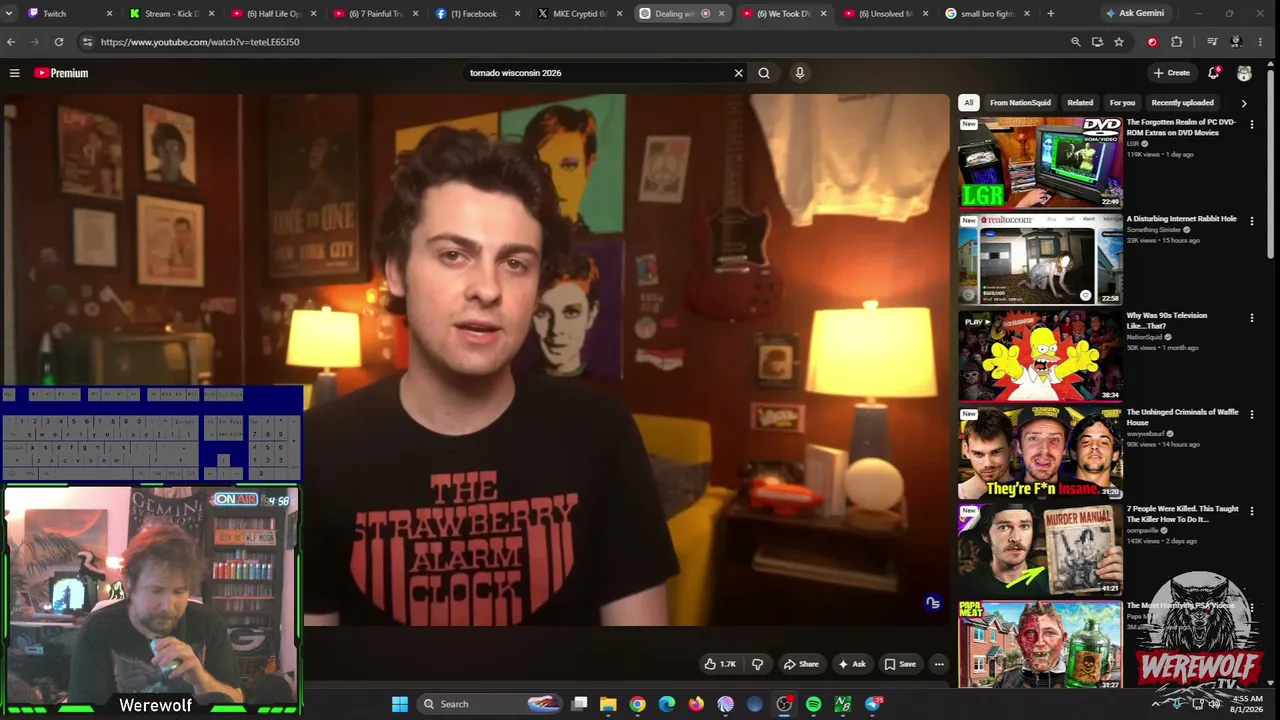The height and width of the screenshot is (720, 1280).
Task: Select the 'All' filter chip
Action: click(968, 103)
